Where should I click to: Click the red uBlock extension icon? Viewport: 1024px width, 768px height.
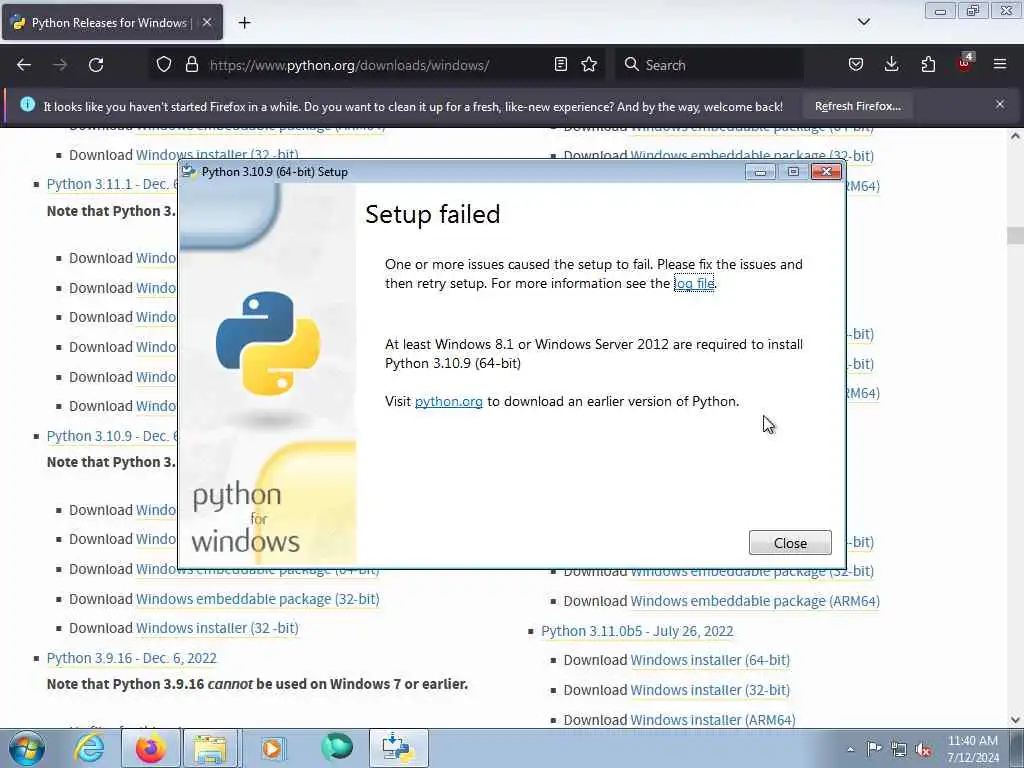(965, 63)
